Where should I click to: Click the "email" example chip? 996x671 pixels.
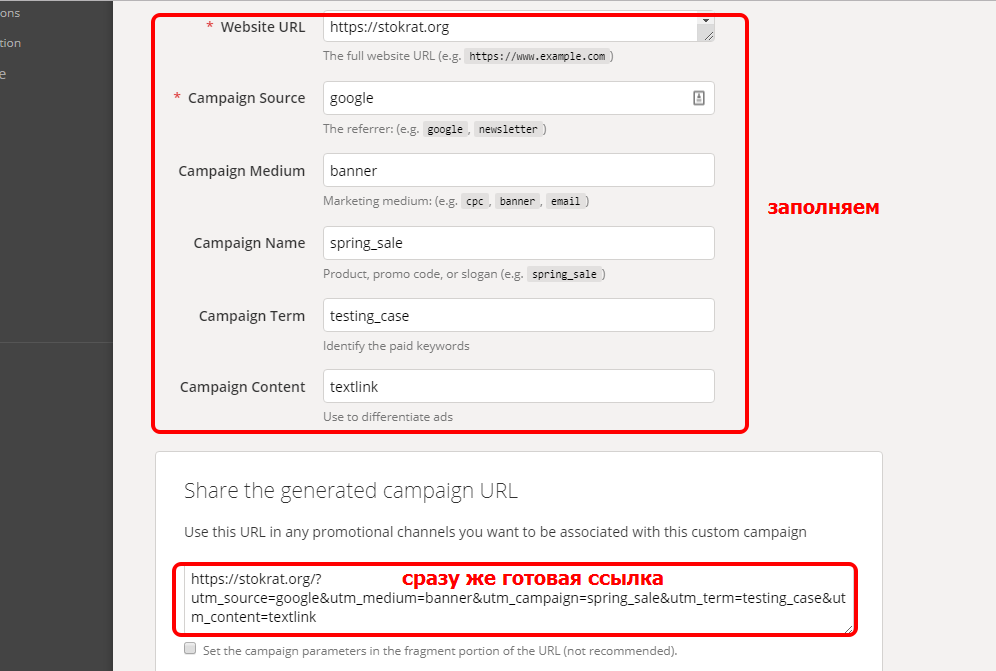coord(565,201)
